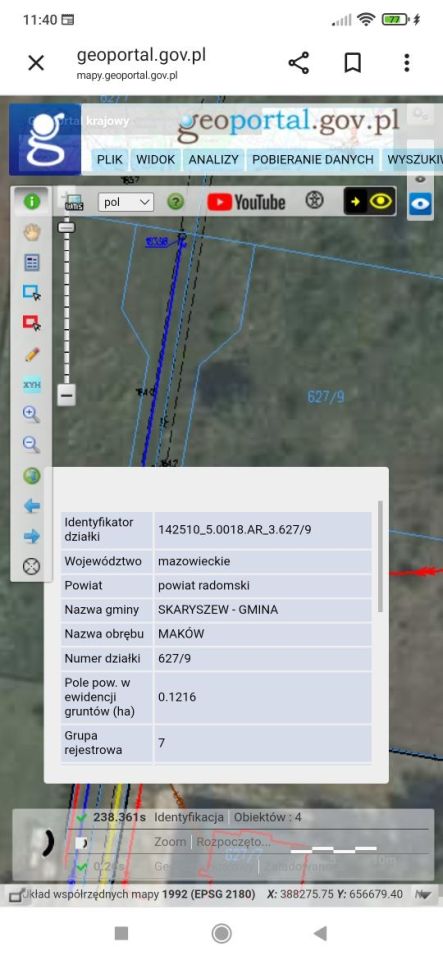Image resolution: width=443 pixels, height=960 pixels.
Task: Tap the Android recent apps square button
Action: 121,933
